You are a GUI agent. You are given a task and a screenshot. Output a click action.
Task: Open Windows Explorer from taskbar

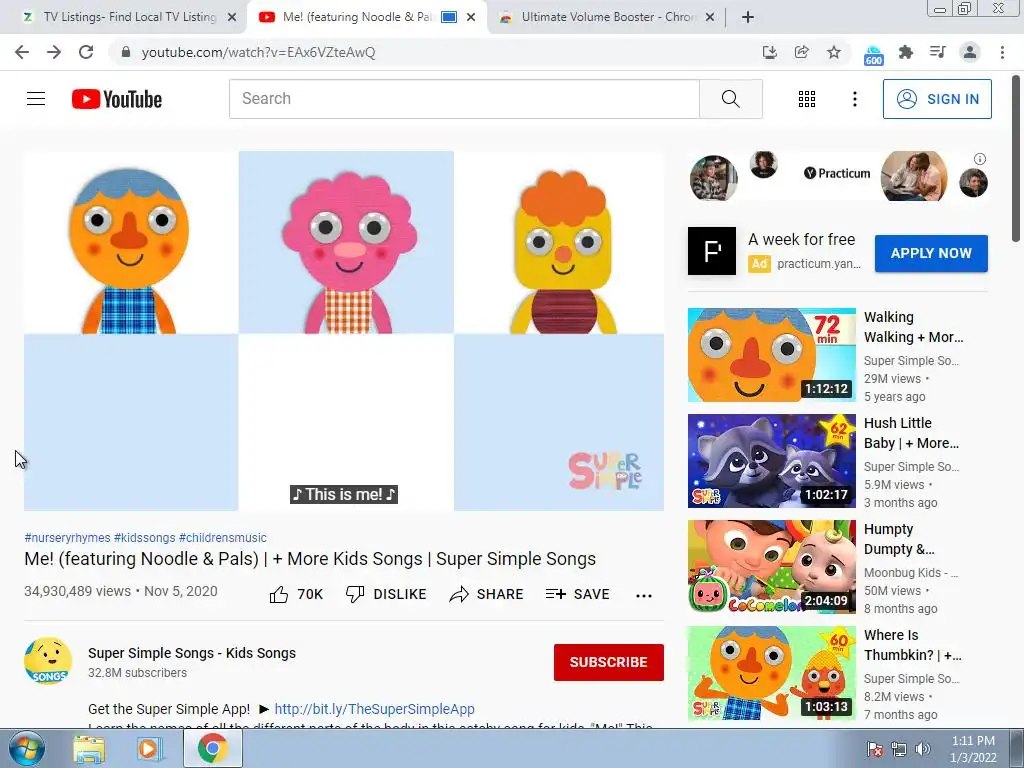point(89,749)
